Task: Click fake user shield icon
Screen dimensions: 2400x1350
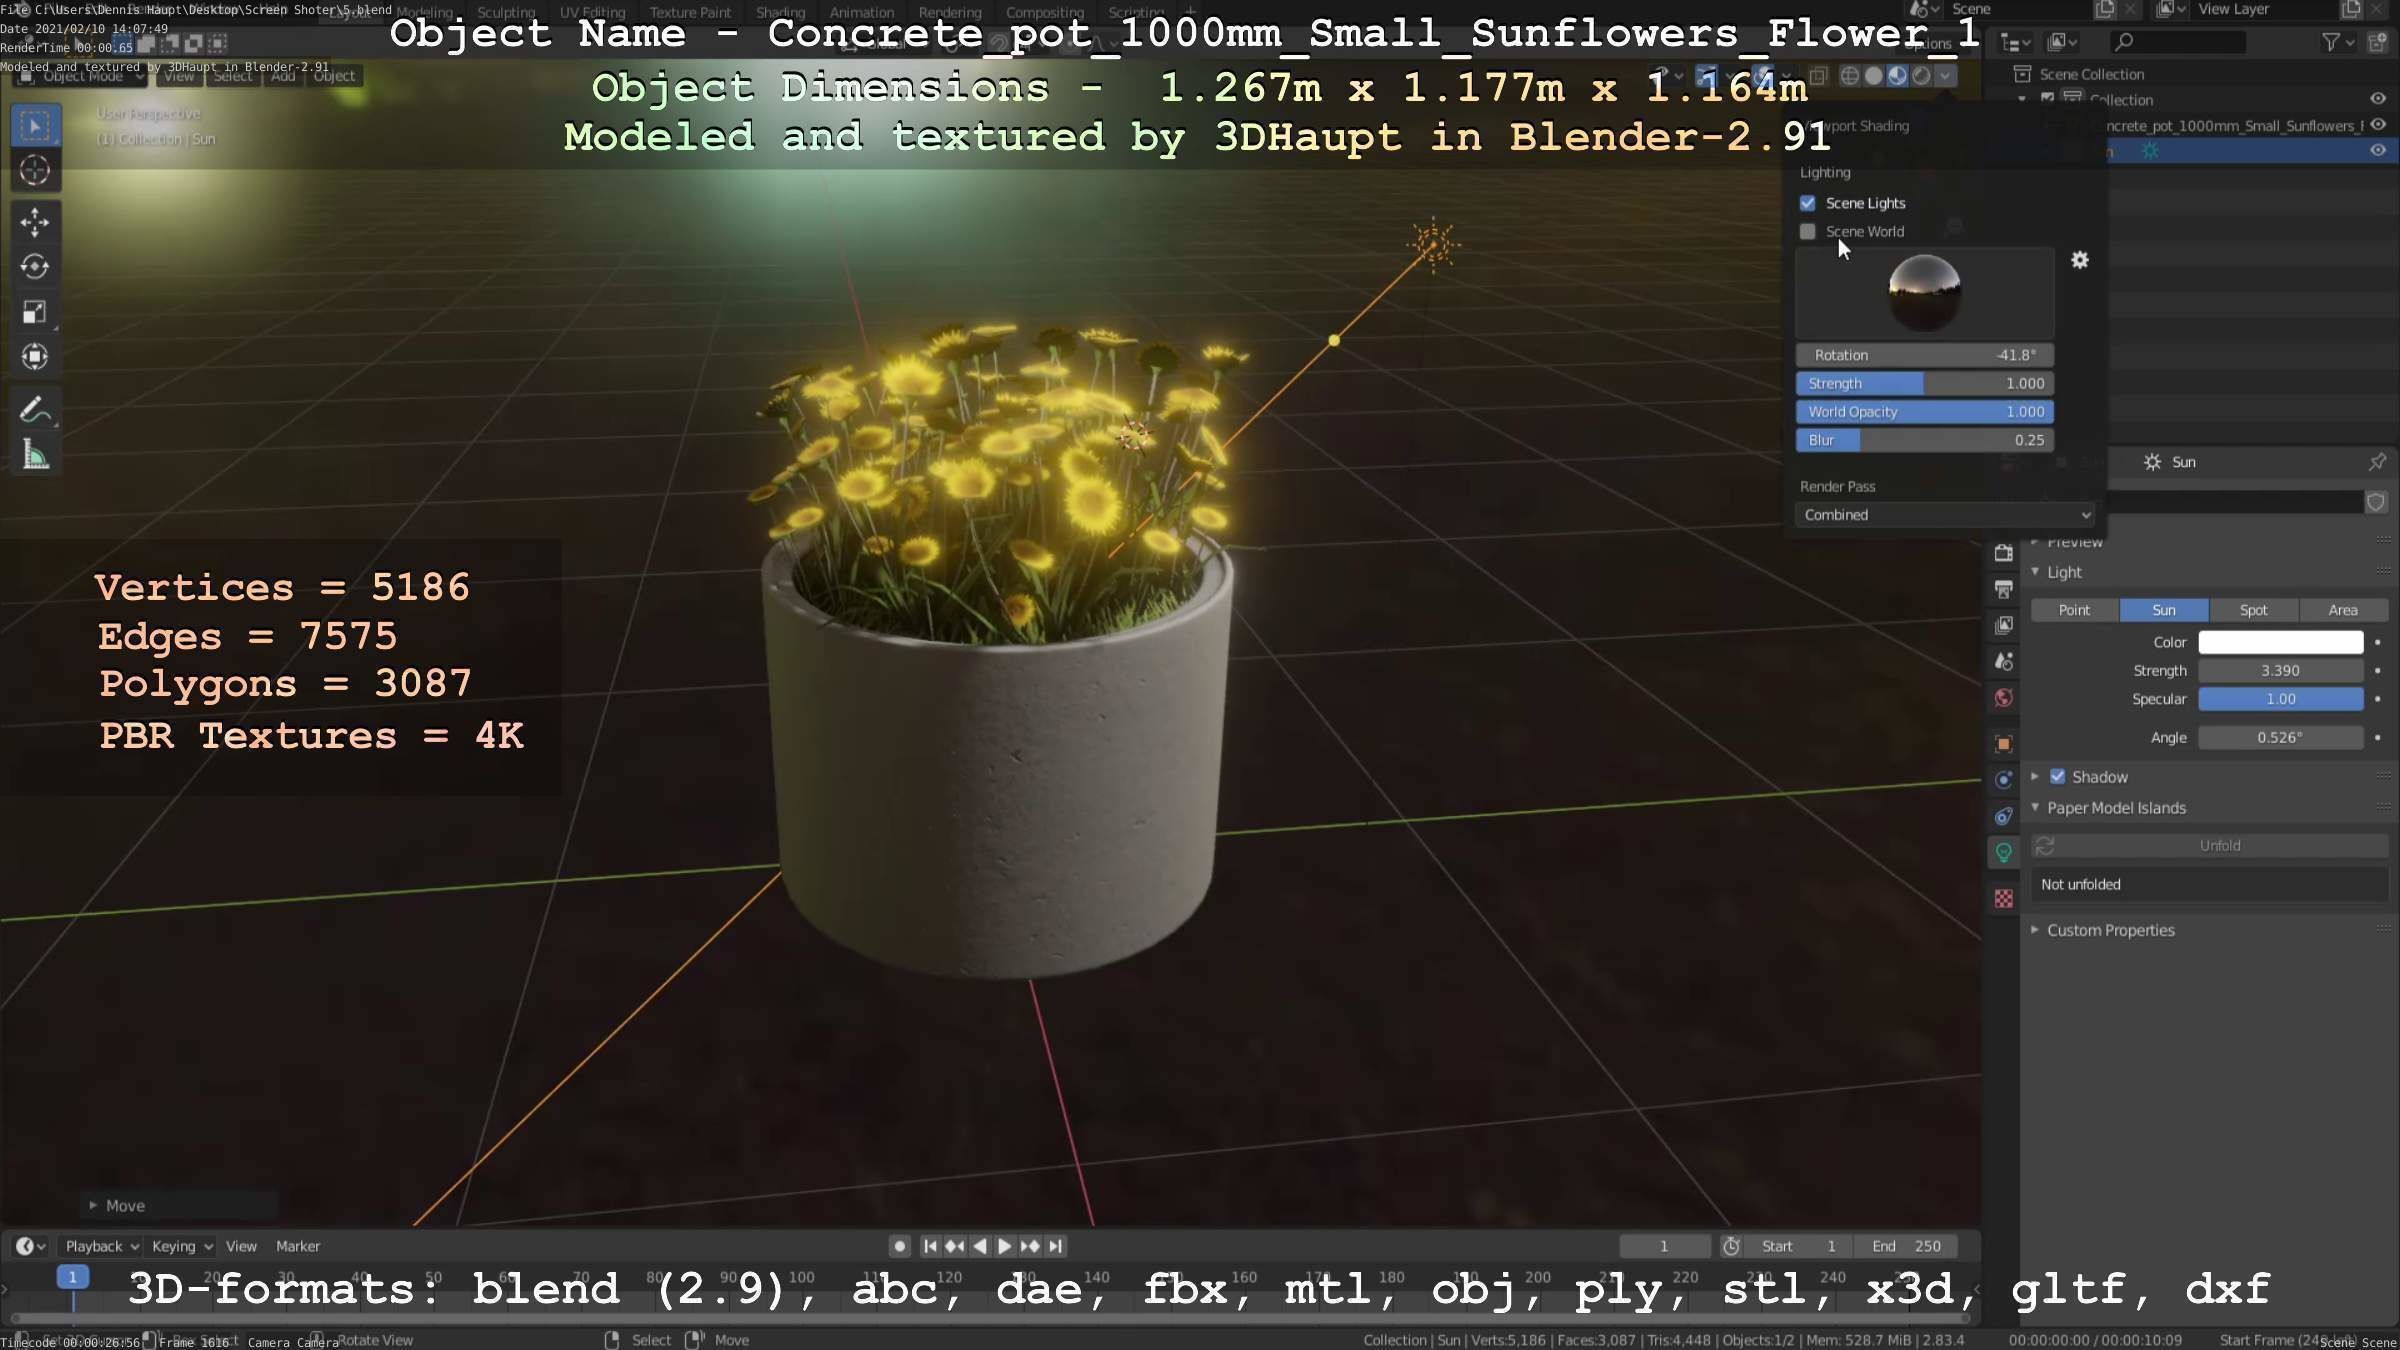Action: (x=2376, y=502)
